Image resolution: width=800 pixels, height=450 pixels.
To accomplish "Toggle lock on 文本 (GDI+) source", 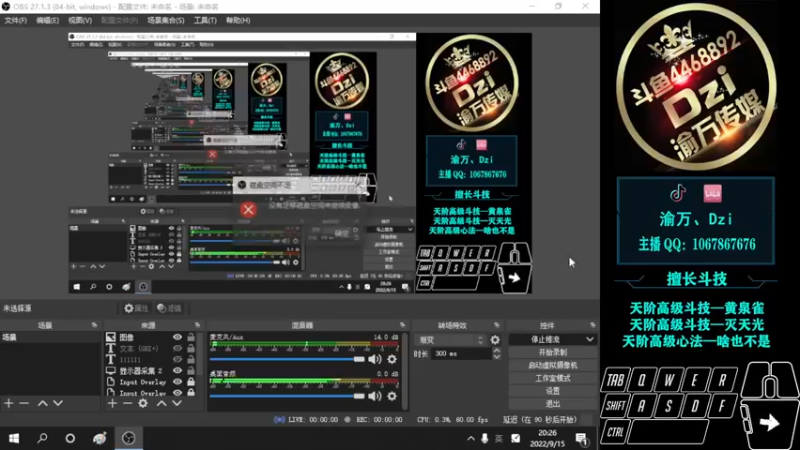I will [x=191, y=348].
